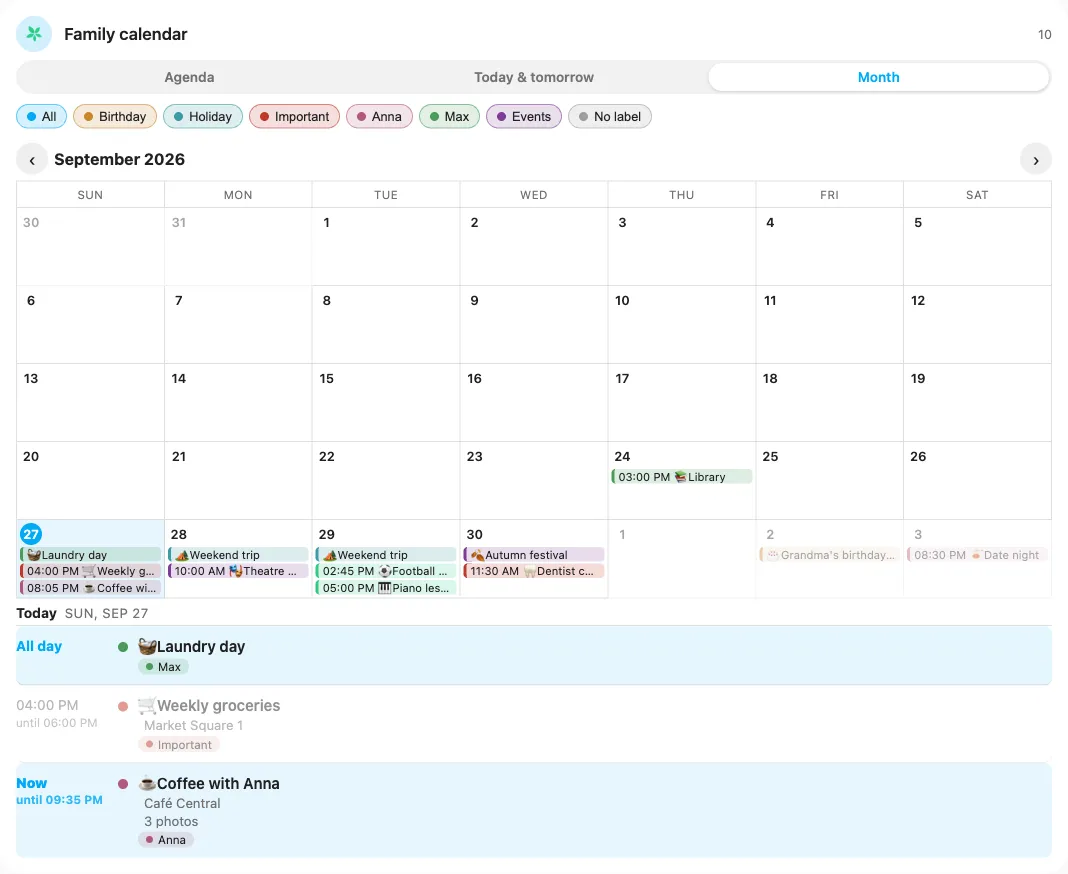1068x874 pixels.
Task: Click the Now until 09:35 PM label
Action: click(x=59, y=791)
